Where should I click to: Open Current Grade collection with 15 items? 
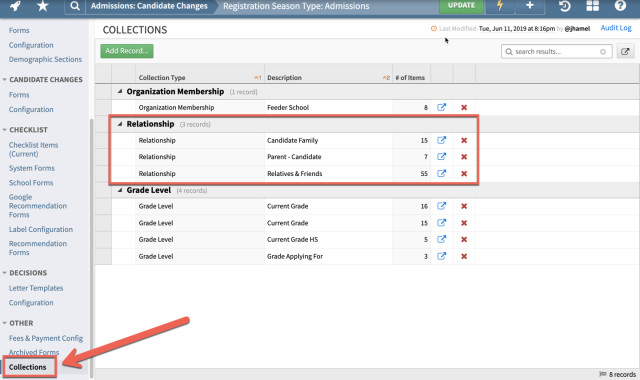(441, 223)
